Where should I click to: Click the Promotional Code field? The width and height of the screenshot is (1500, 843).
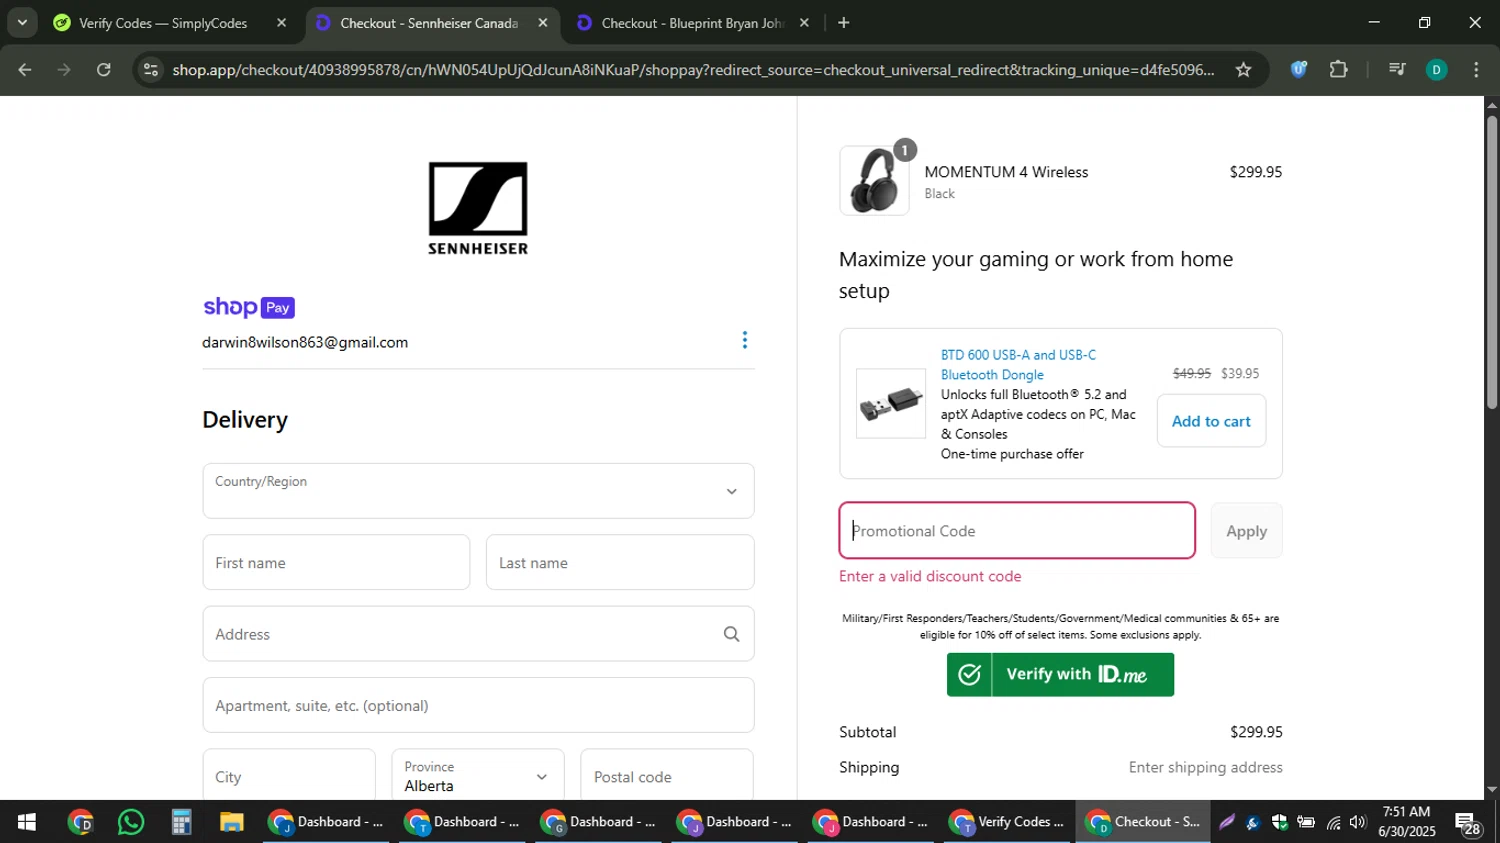(x=1017, y=530)
